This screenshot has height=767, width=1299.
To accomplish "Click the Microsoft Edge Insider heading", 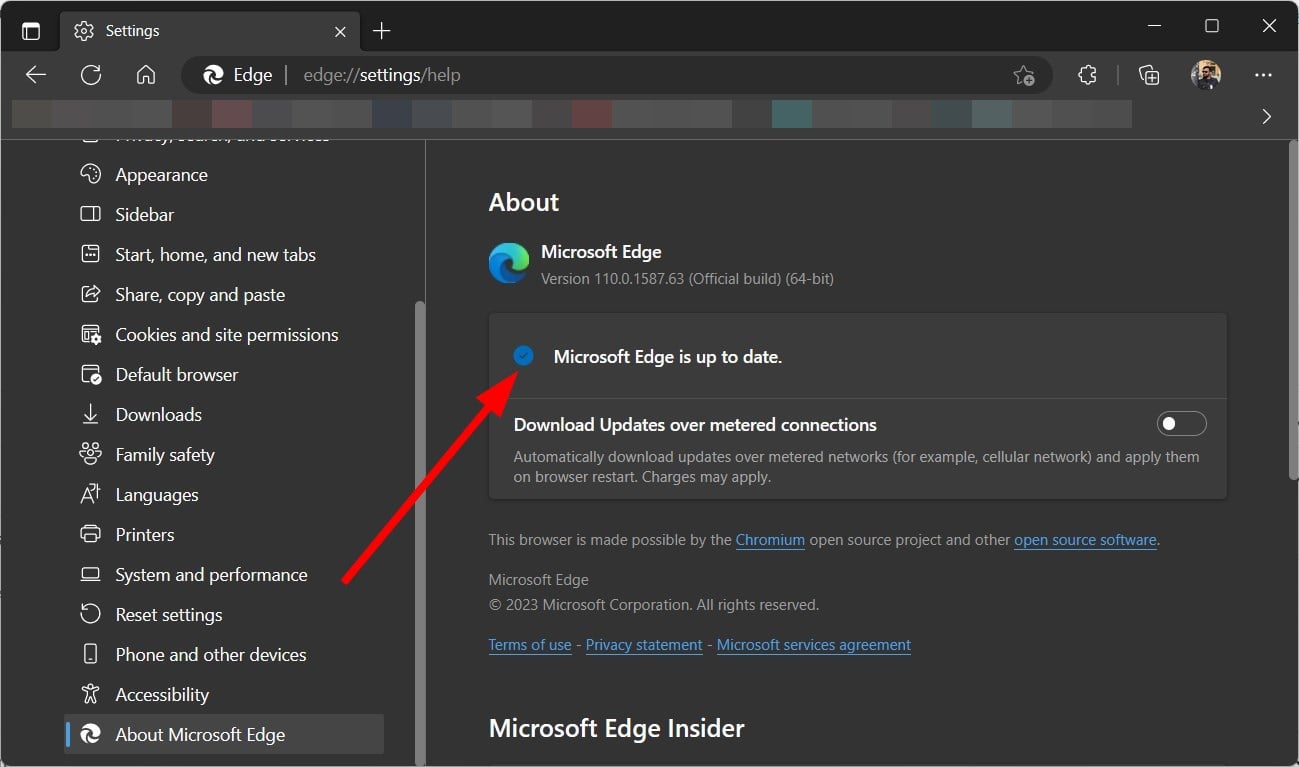I will (616, 728).
